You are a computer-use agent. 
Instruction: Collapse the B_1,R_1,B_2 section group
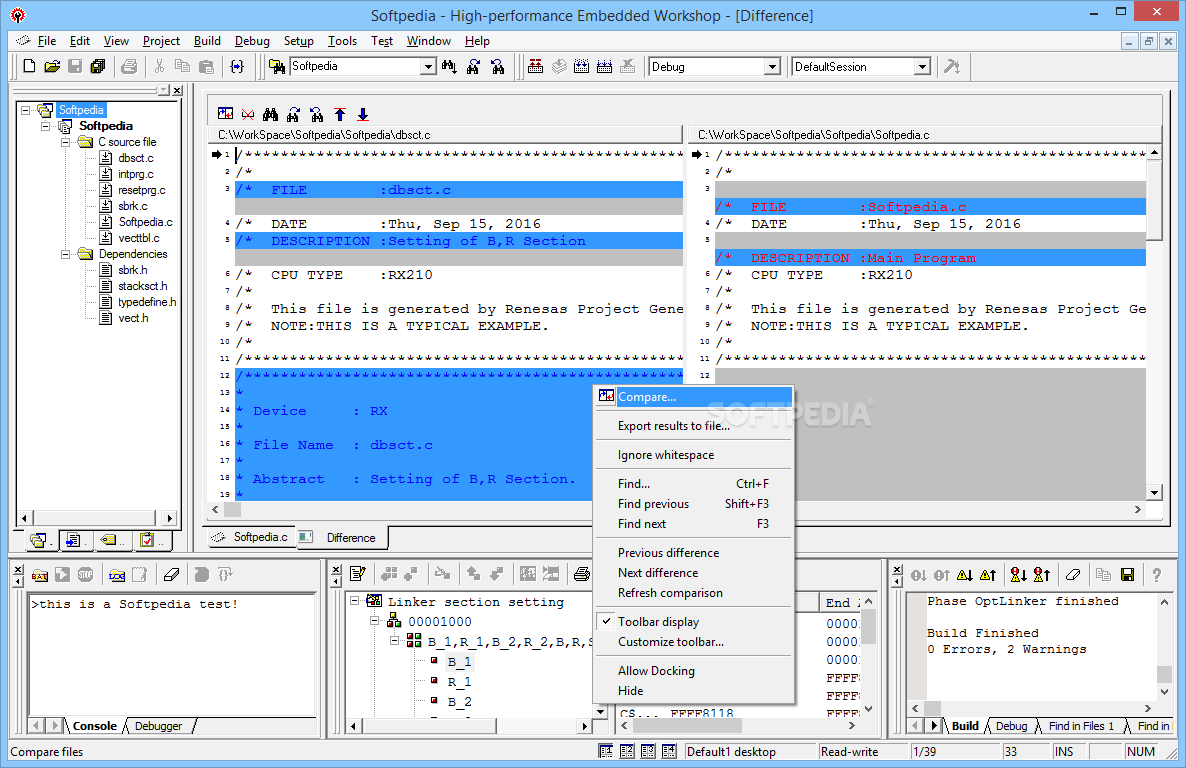click(395, 641)
